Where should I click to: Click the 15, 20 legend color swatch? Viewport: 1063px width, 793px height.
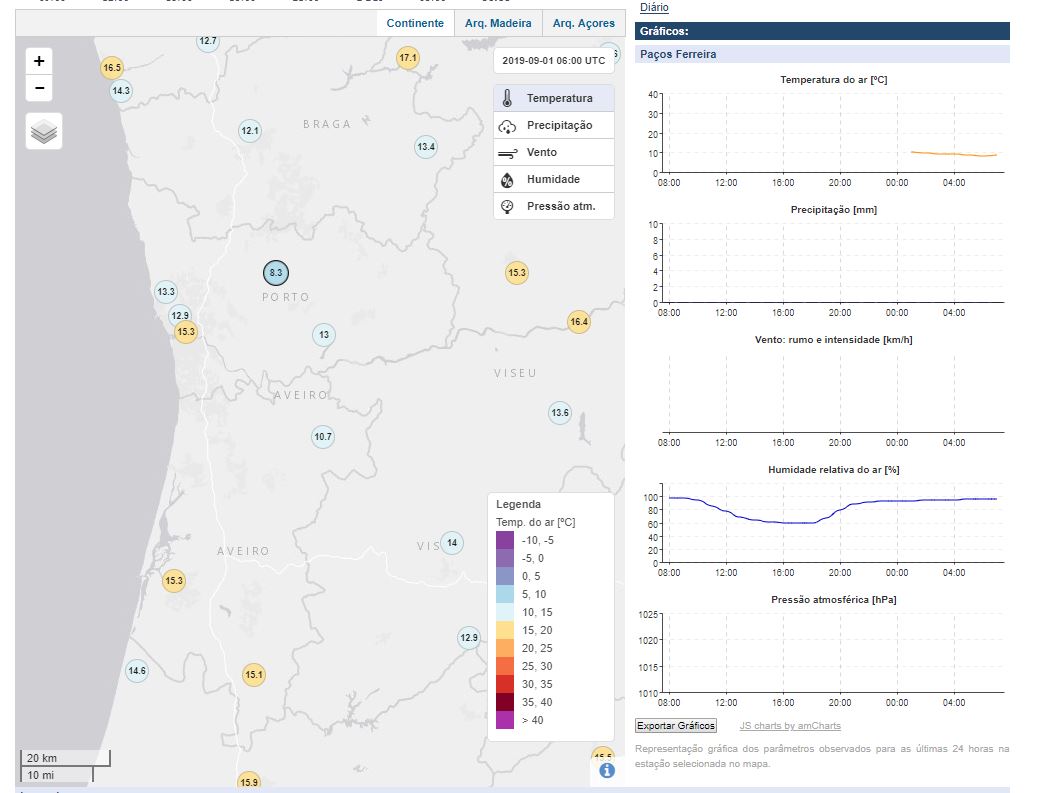point(505,630)
